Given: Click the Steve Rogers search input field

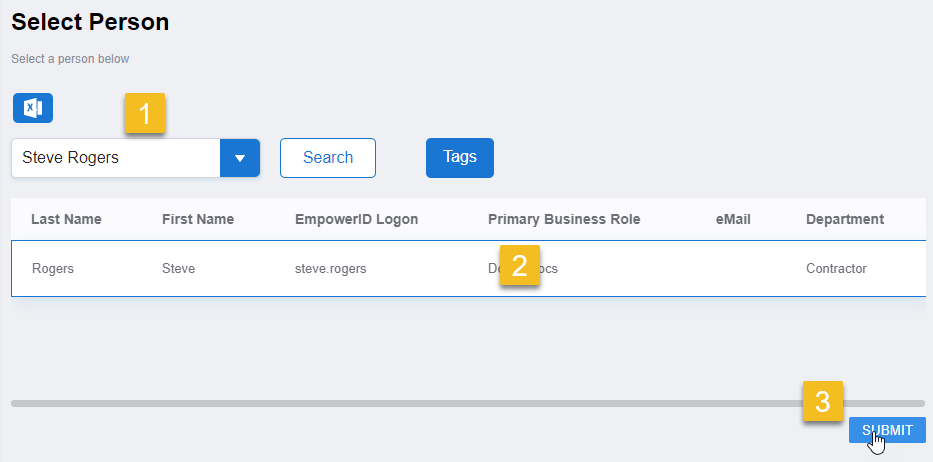Looking at the screenshot, I should 115,158.
